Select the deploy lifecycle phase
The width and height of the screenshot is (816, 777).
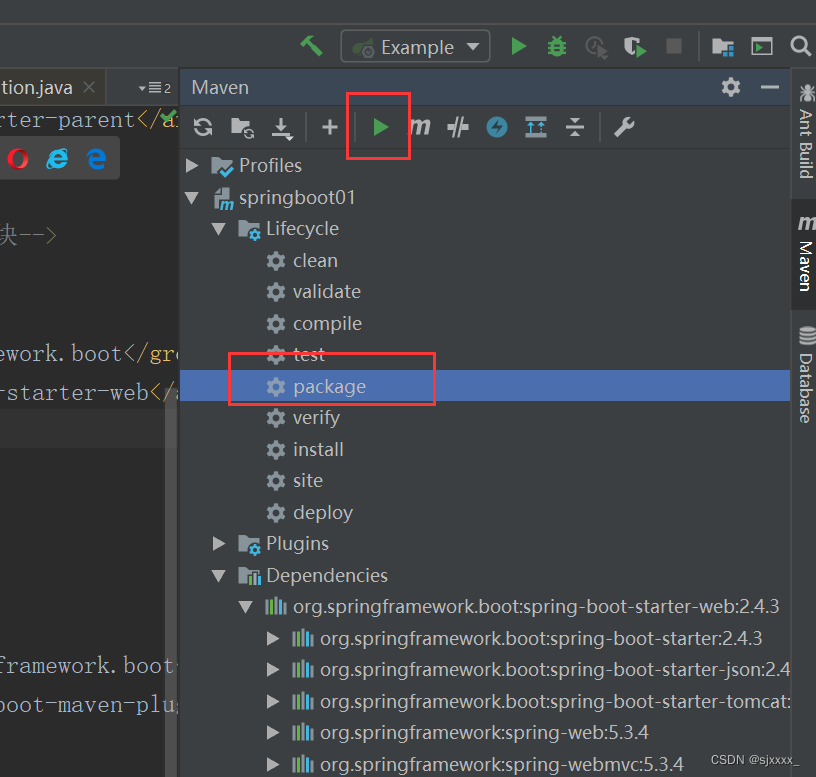click(323, 513)
